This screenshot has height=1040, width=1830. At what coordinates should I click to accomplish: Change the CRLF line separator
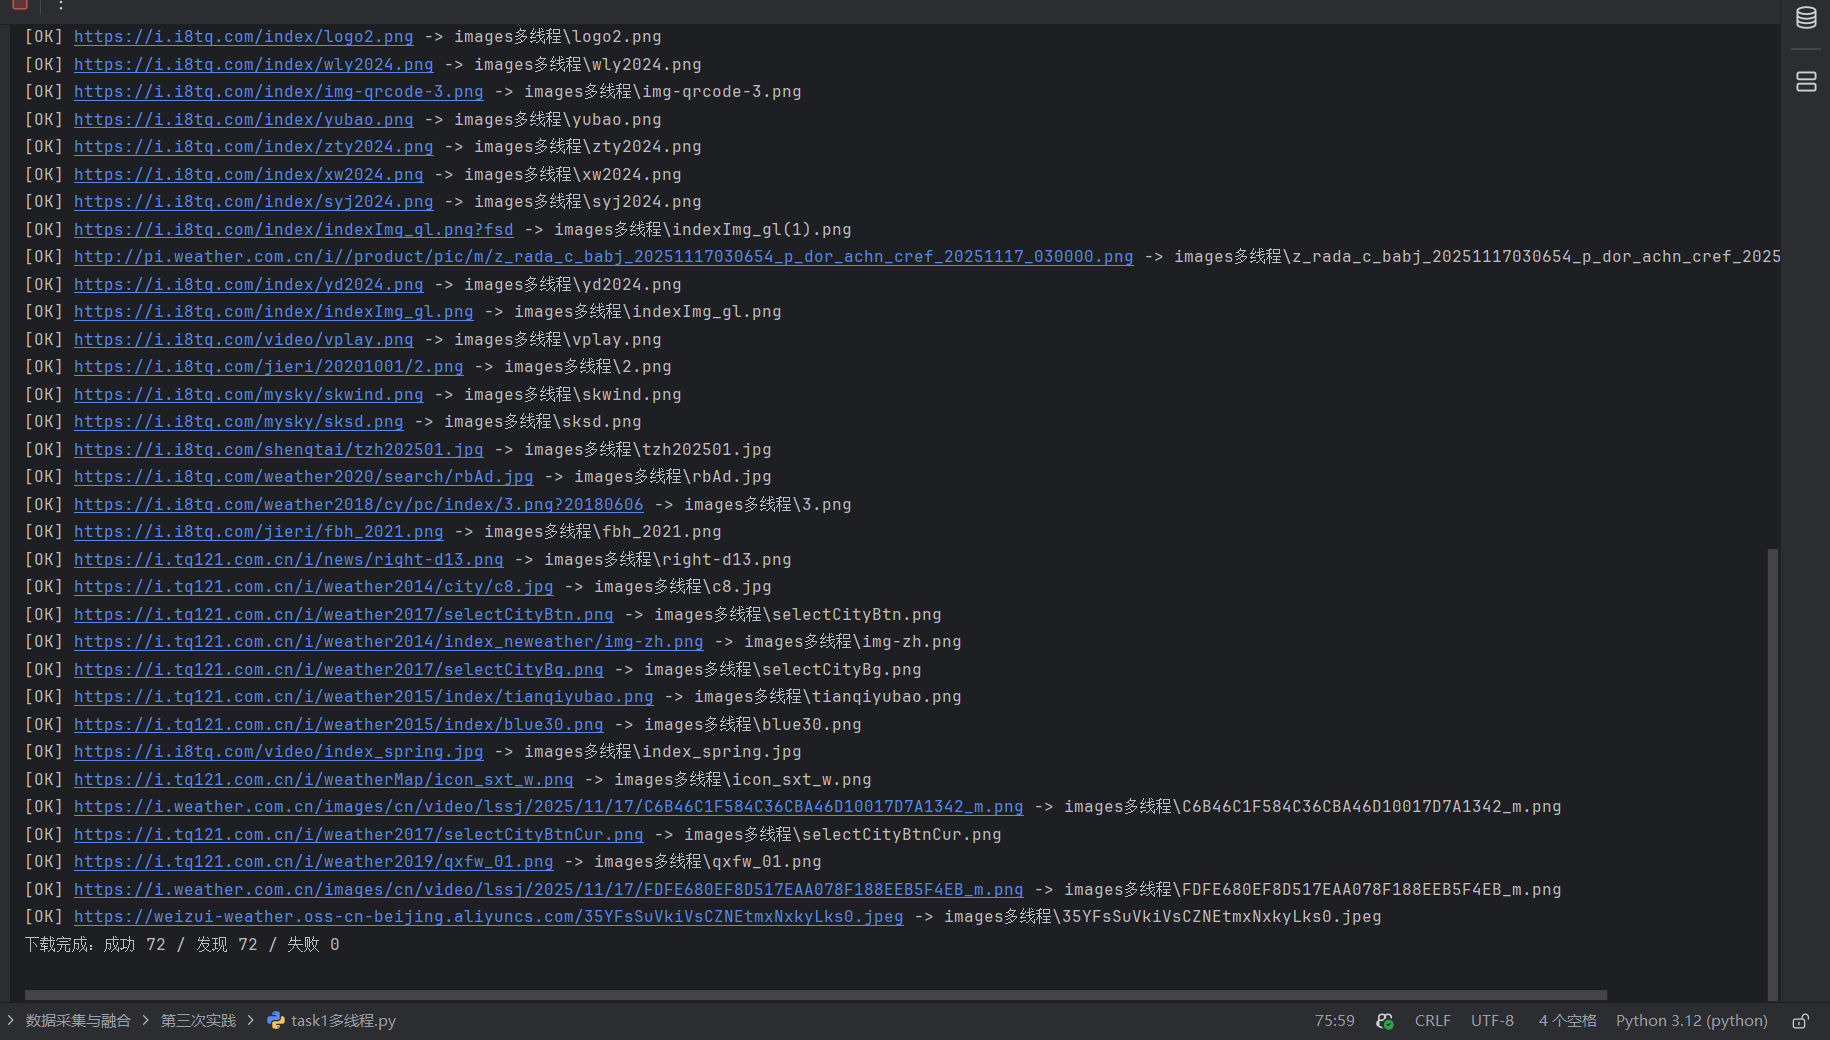click(1432, 1021)
